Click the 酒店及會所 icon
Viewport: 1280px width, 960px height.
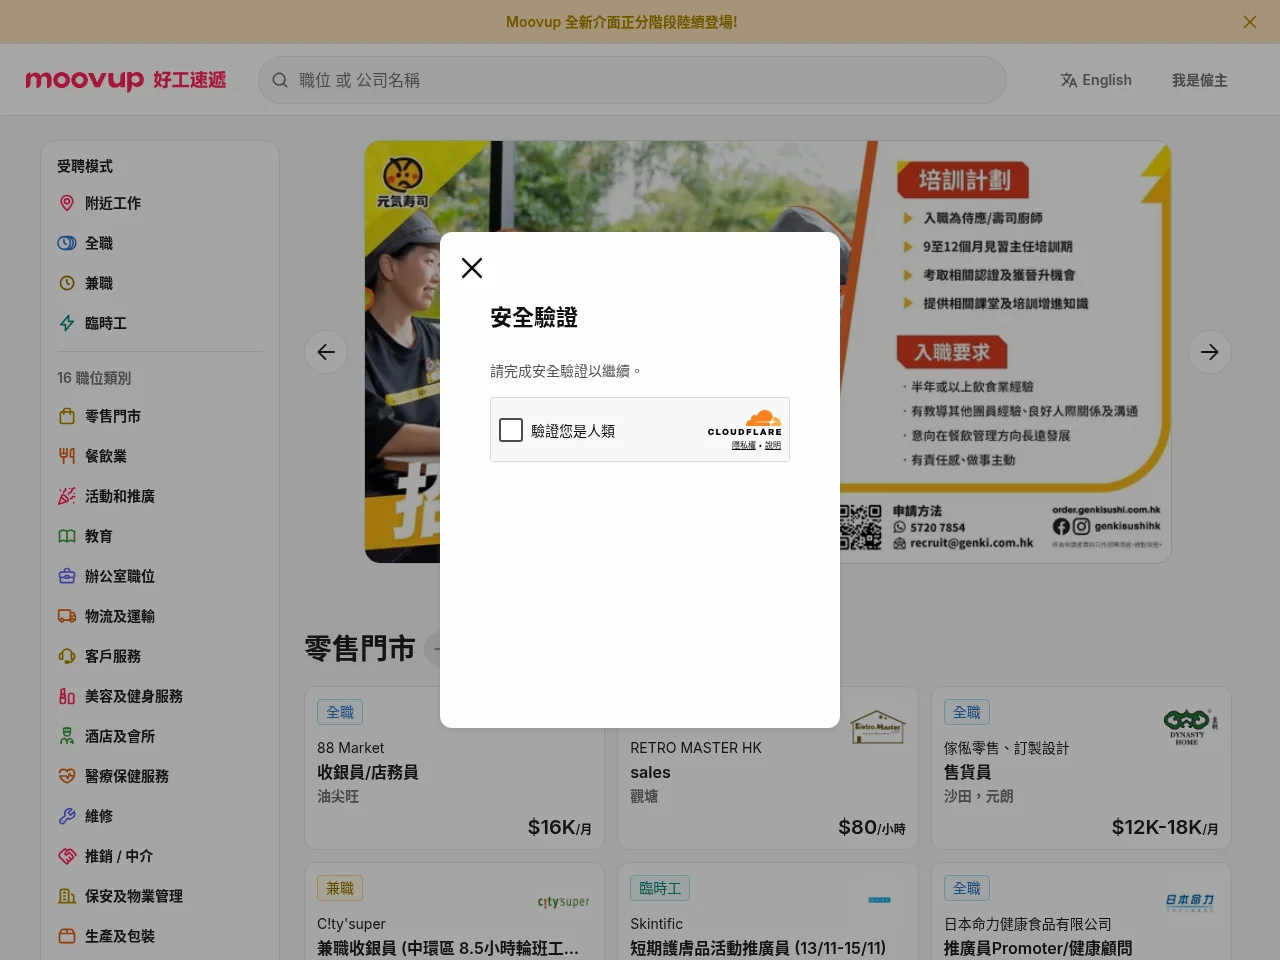pos(67,736)
